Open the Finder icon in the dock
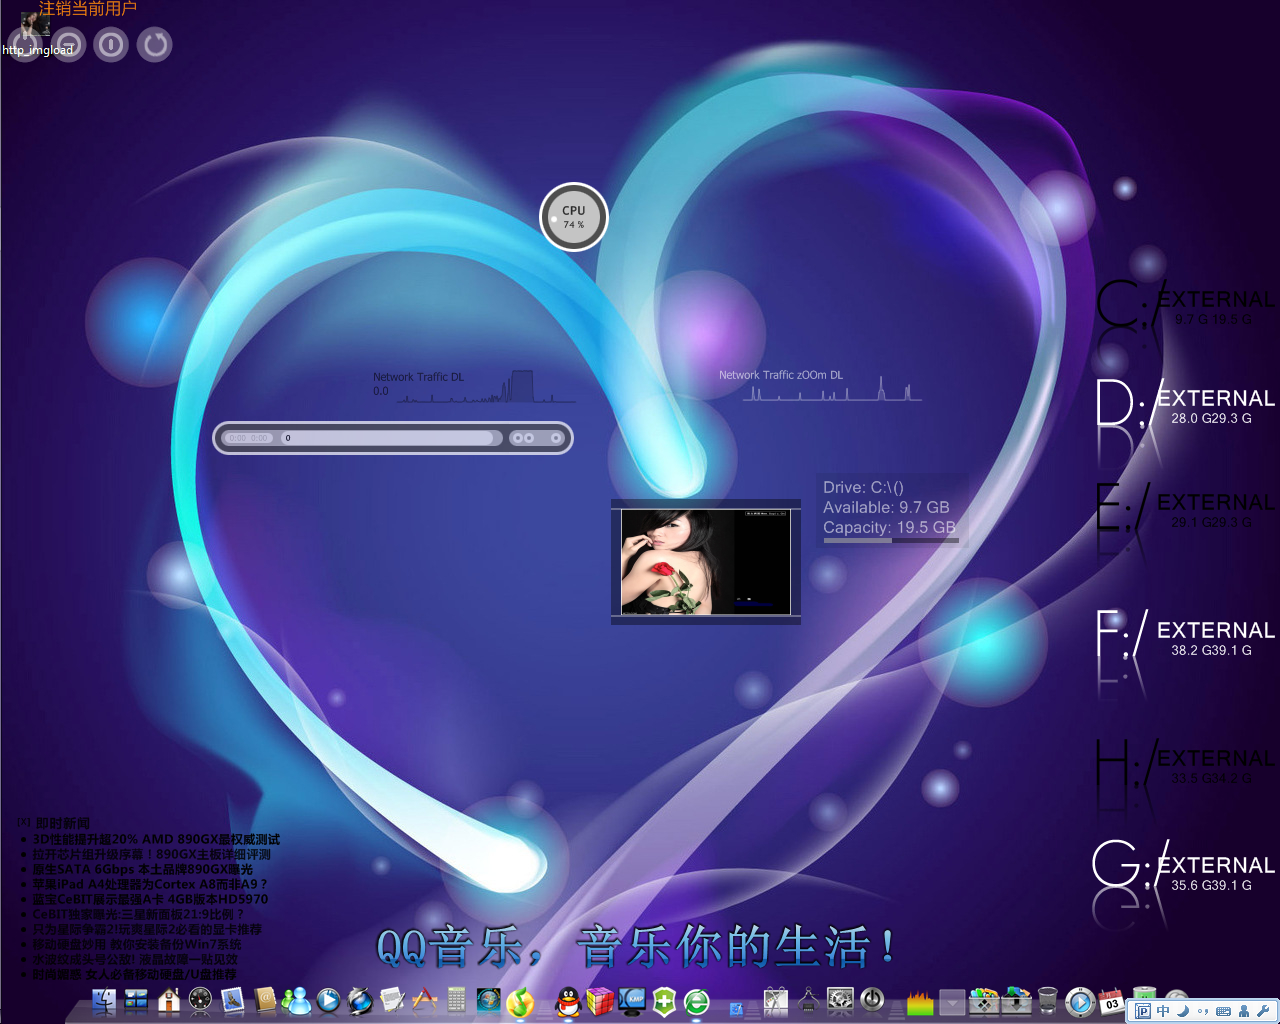Image resolution: width=1280 pixels, height=1024 pixels. (104, 1001)
